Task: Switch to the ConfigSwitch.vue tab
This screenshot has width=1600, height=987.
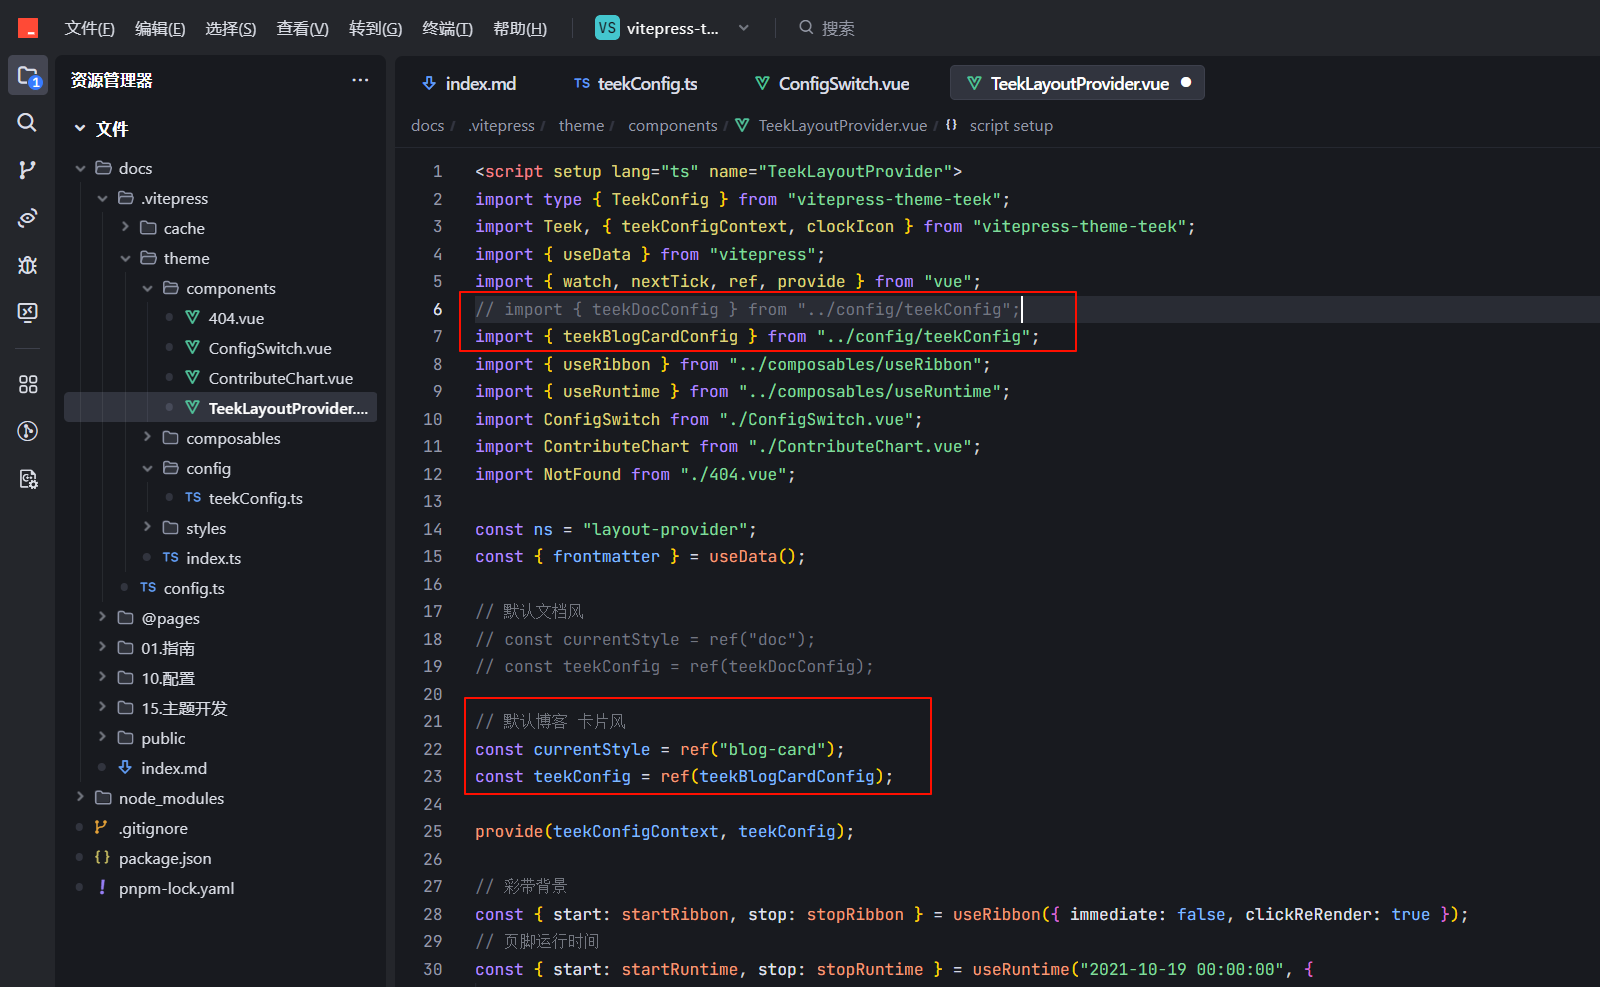Action: [x=832, y=83]
